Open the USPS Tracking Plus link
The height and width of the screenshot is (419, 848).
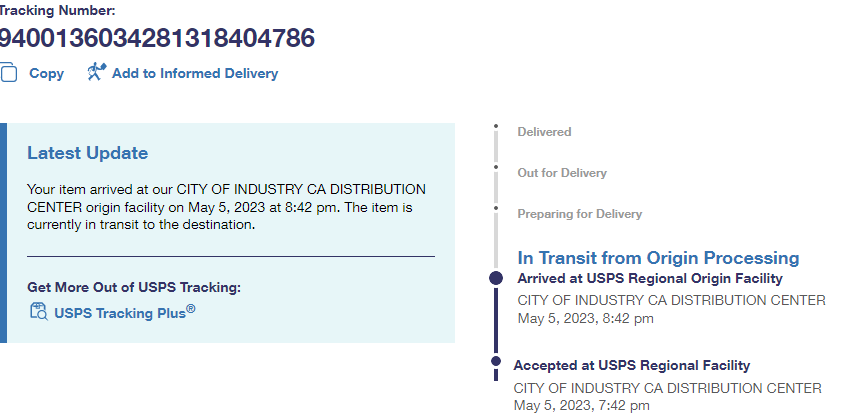(125, 312)
